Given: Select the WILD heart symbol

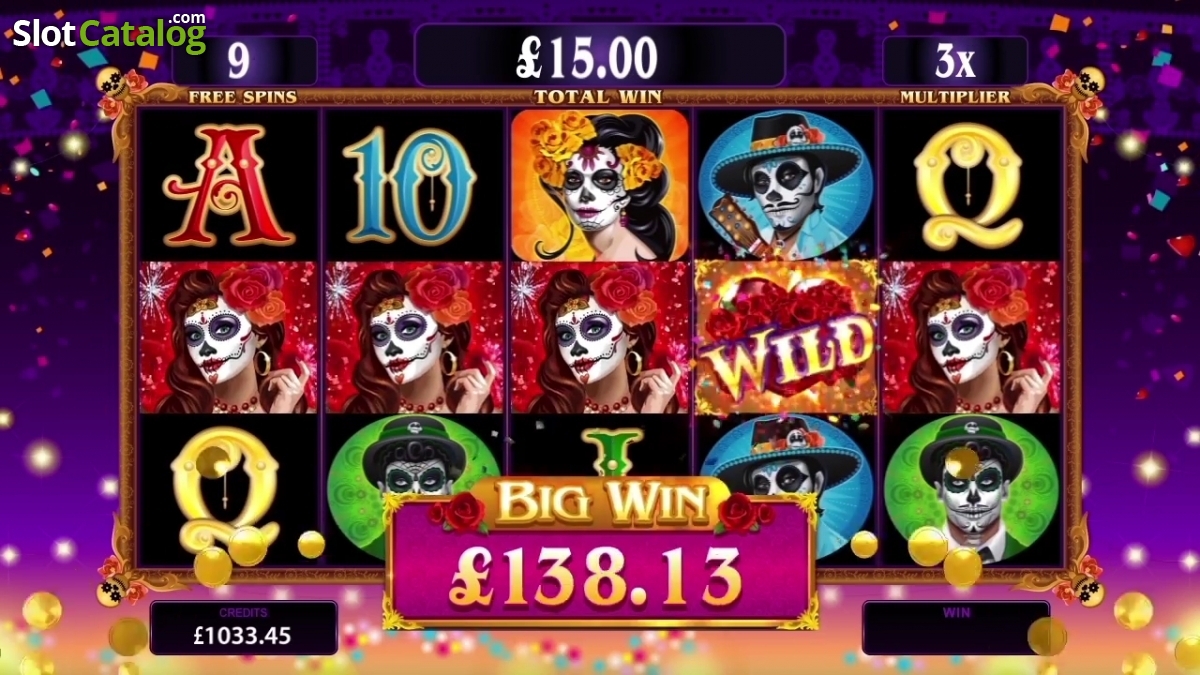Looking at the screenshot, I should (x=785, y=338).
